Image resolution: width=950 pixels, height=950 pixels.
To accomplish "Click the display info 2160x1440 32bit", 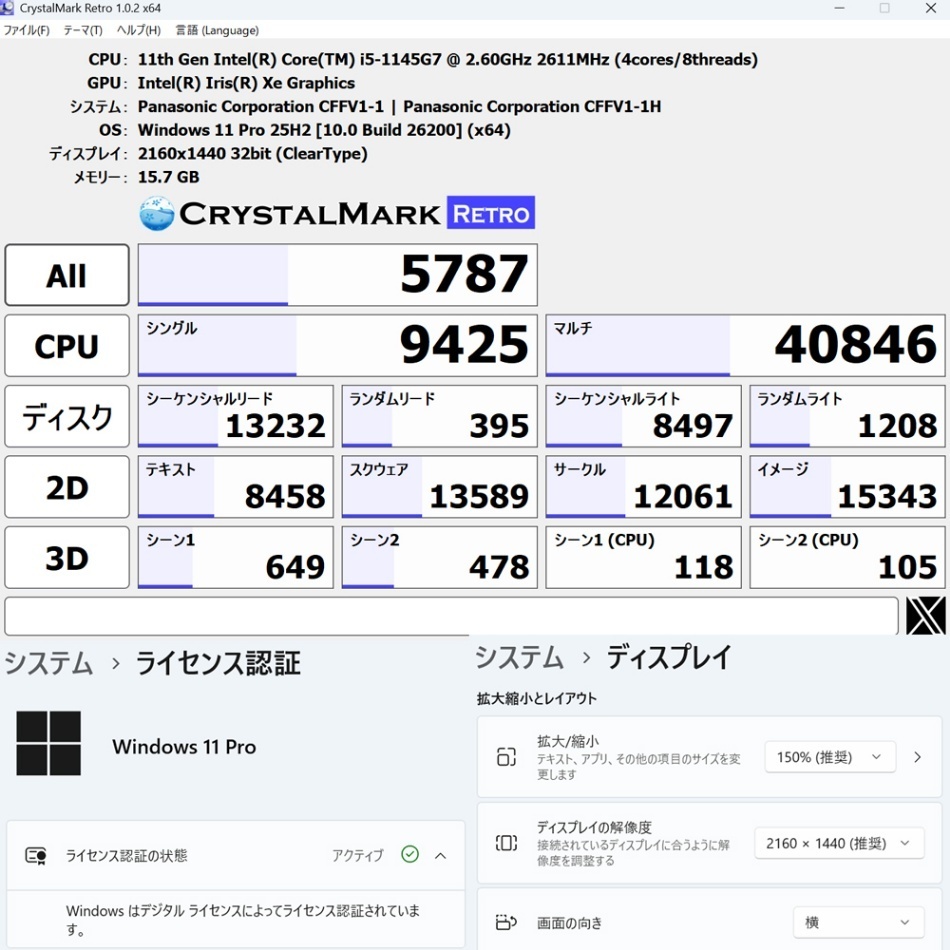I will click(x=253, y=154).
